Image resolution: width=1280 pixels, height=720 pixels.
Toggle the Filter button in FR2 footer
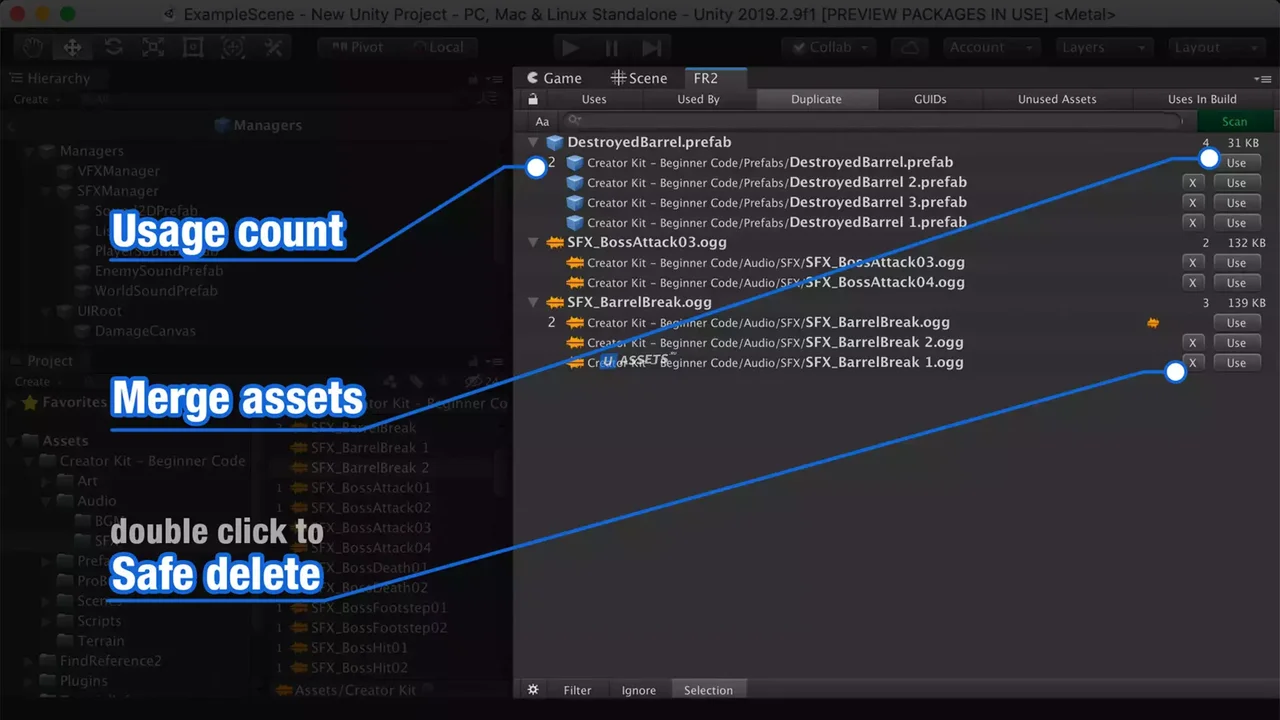point(577,690)
